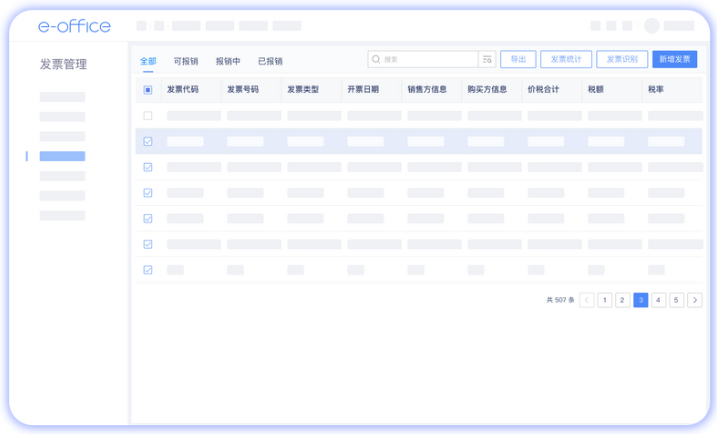Screen dimensions: 717x434
Task: Switch to the 报销中 tab
Action: click(228, 61)
